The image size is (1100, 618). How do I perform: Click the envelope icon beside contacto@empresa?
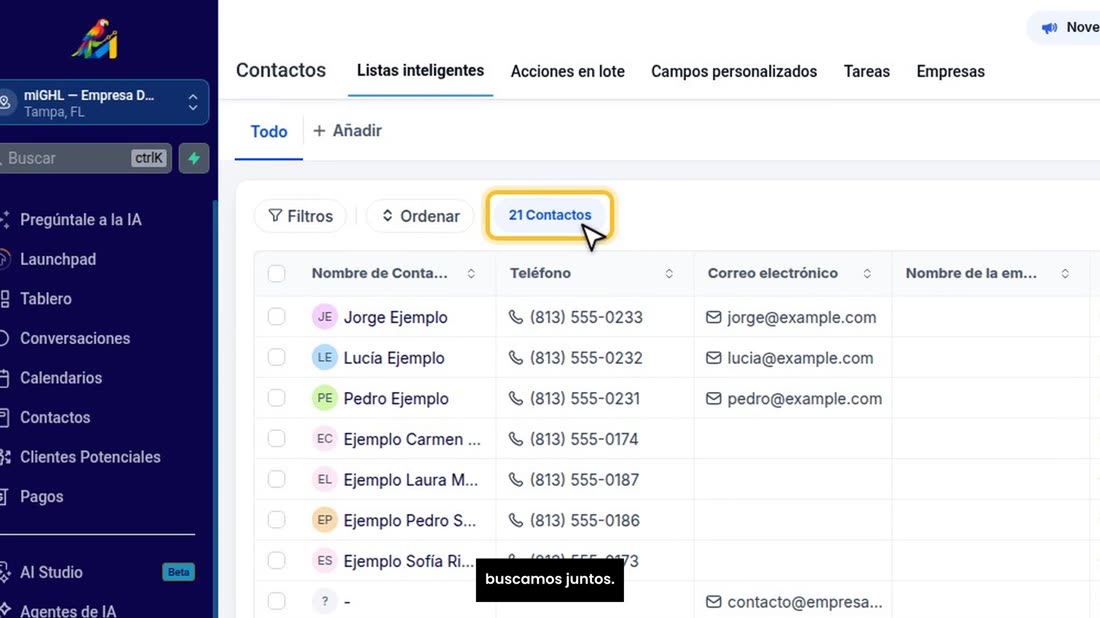(x=713, y=602)
